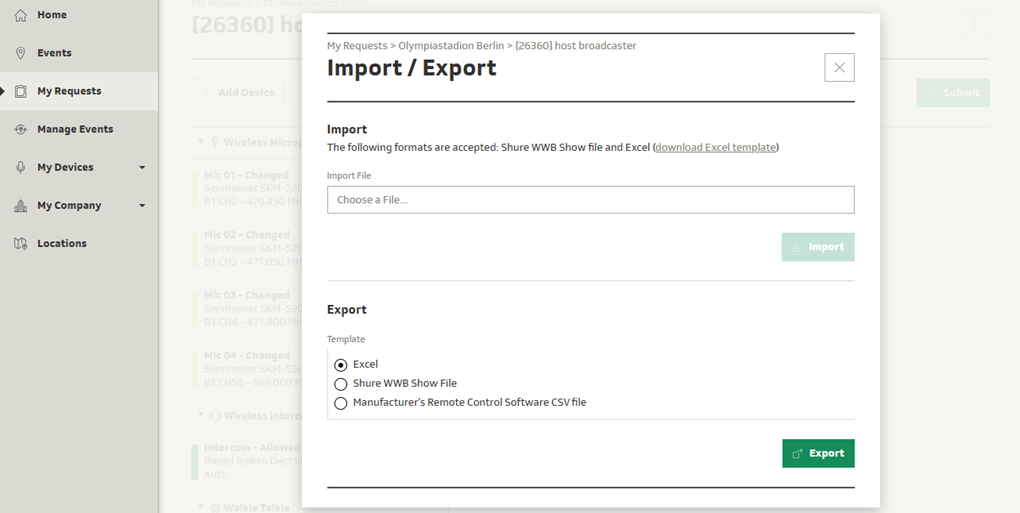Click the My Company building icon
1020x513 pixels.
click(20, 205)
